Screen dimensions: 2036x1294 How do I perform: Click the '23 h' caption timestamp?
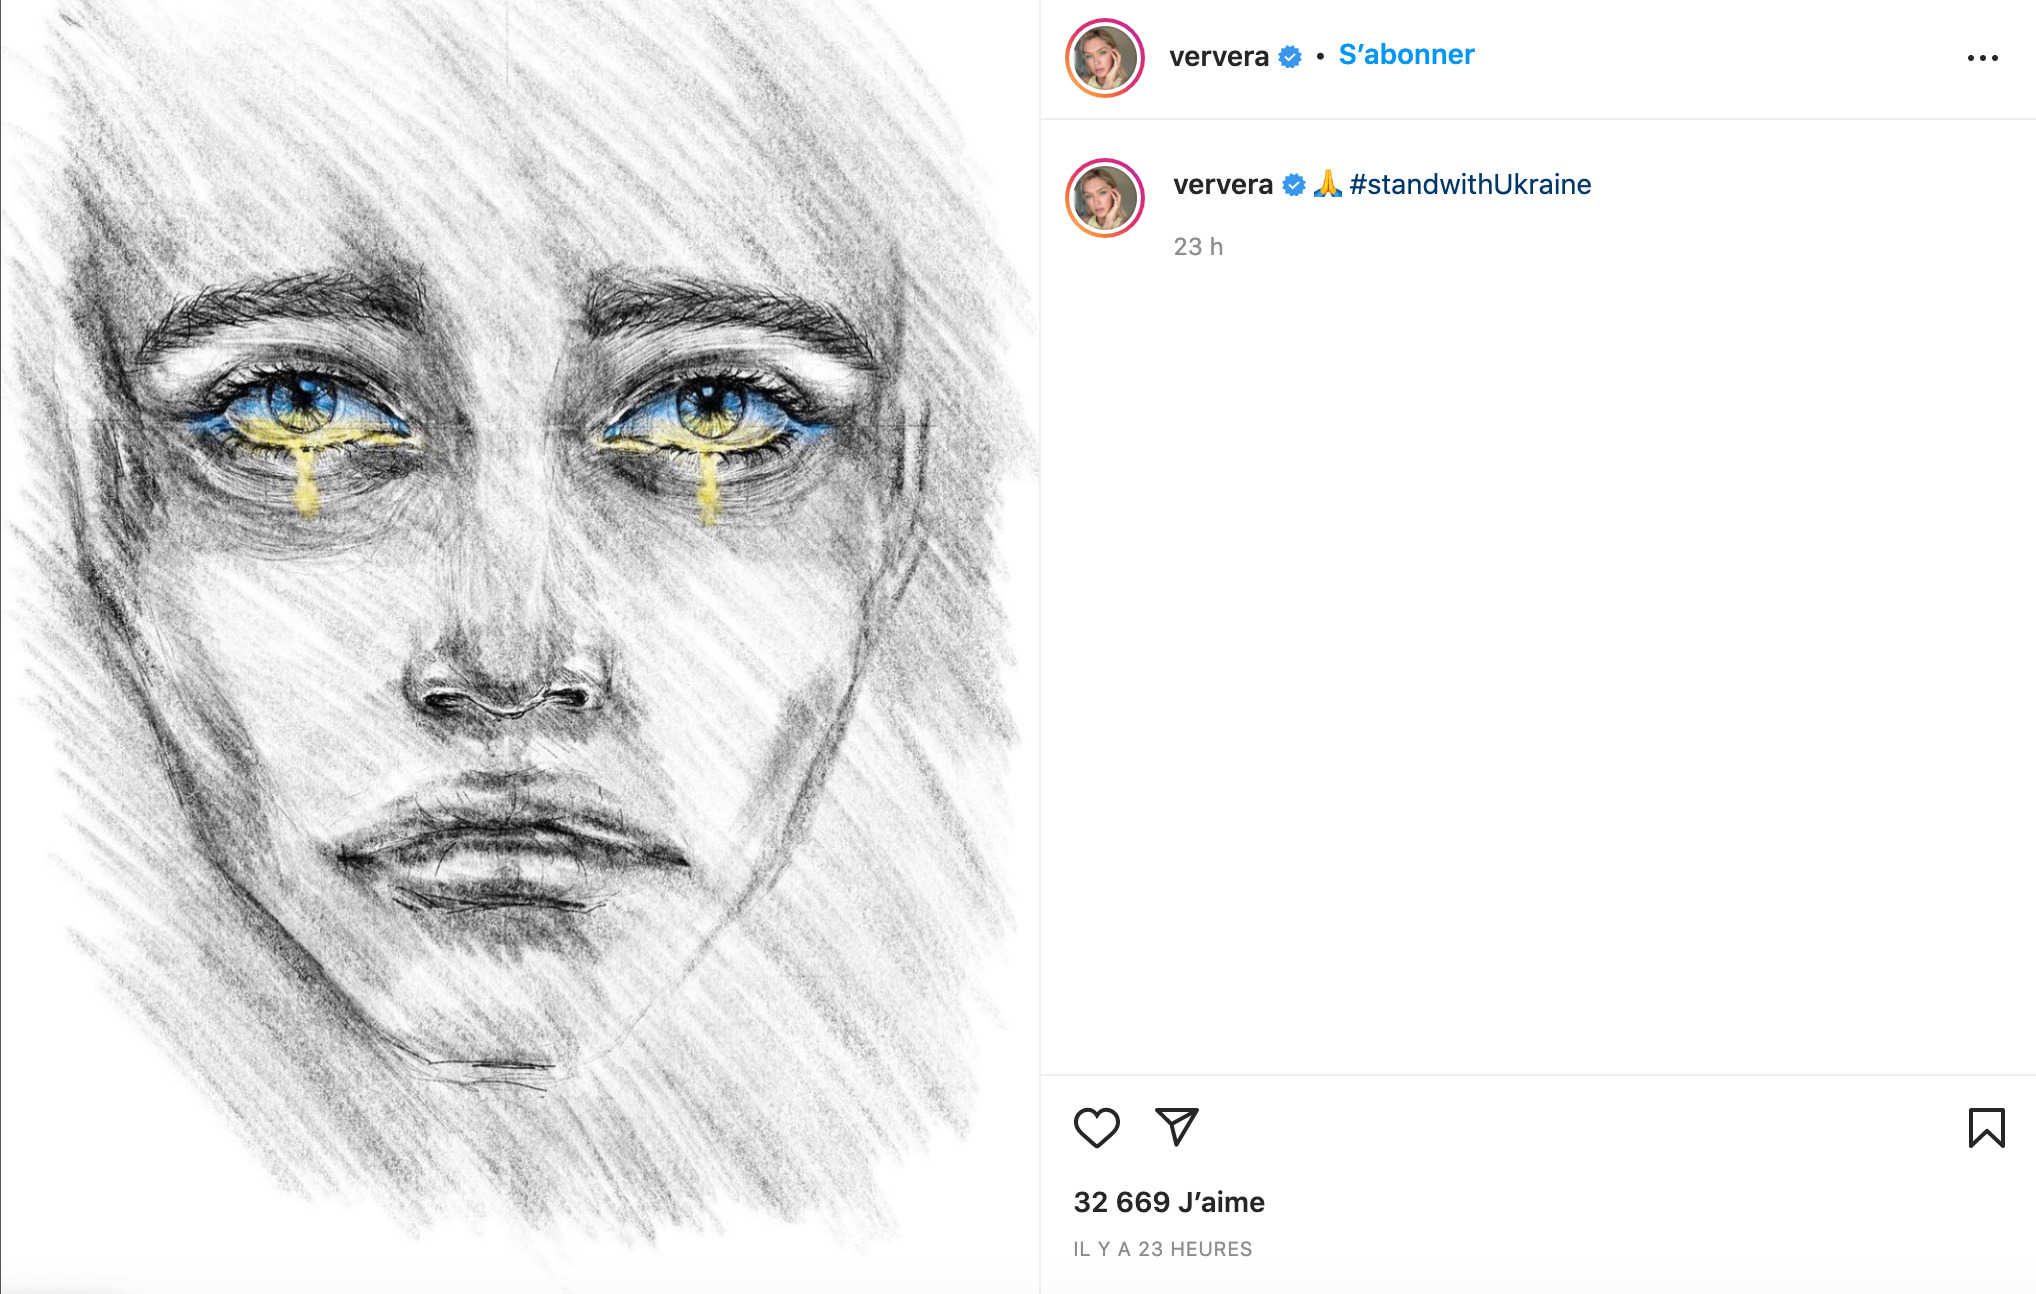(x=1198, y=247)
